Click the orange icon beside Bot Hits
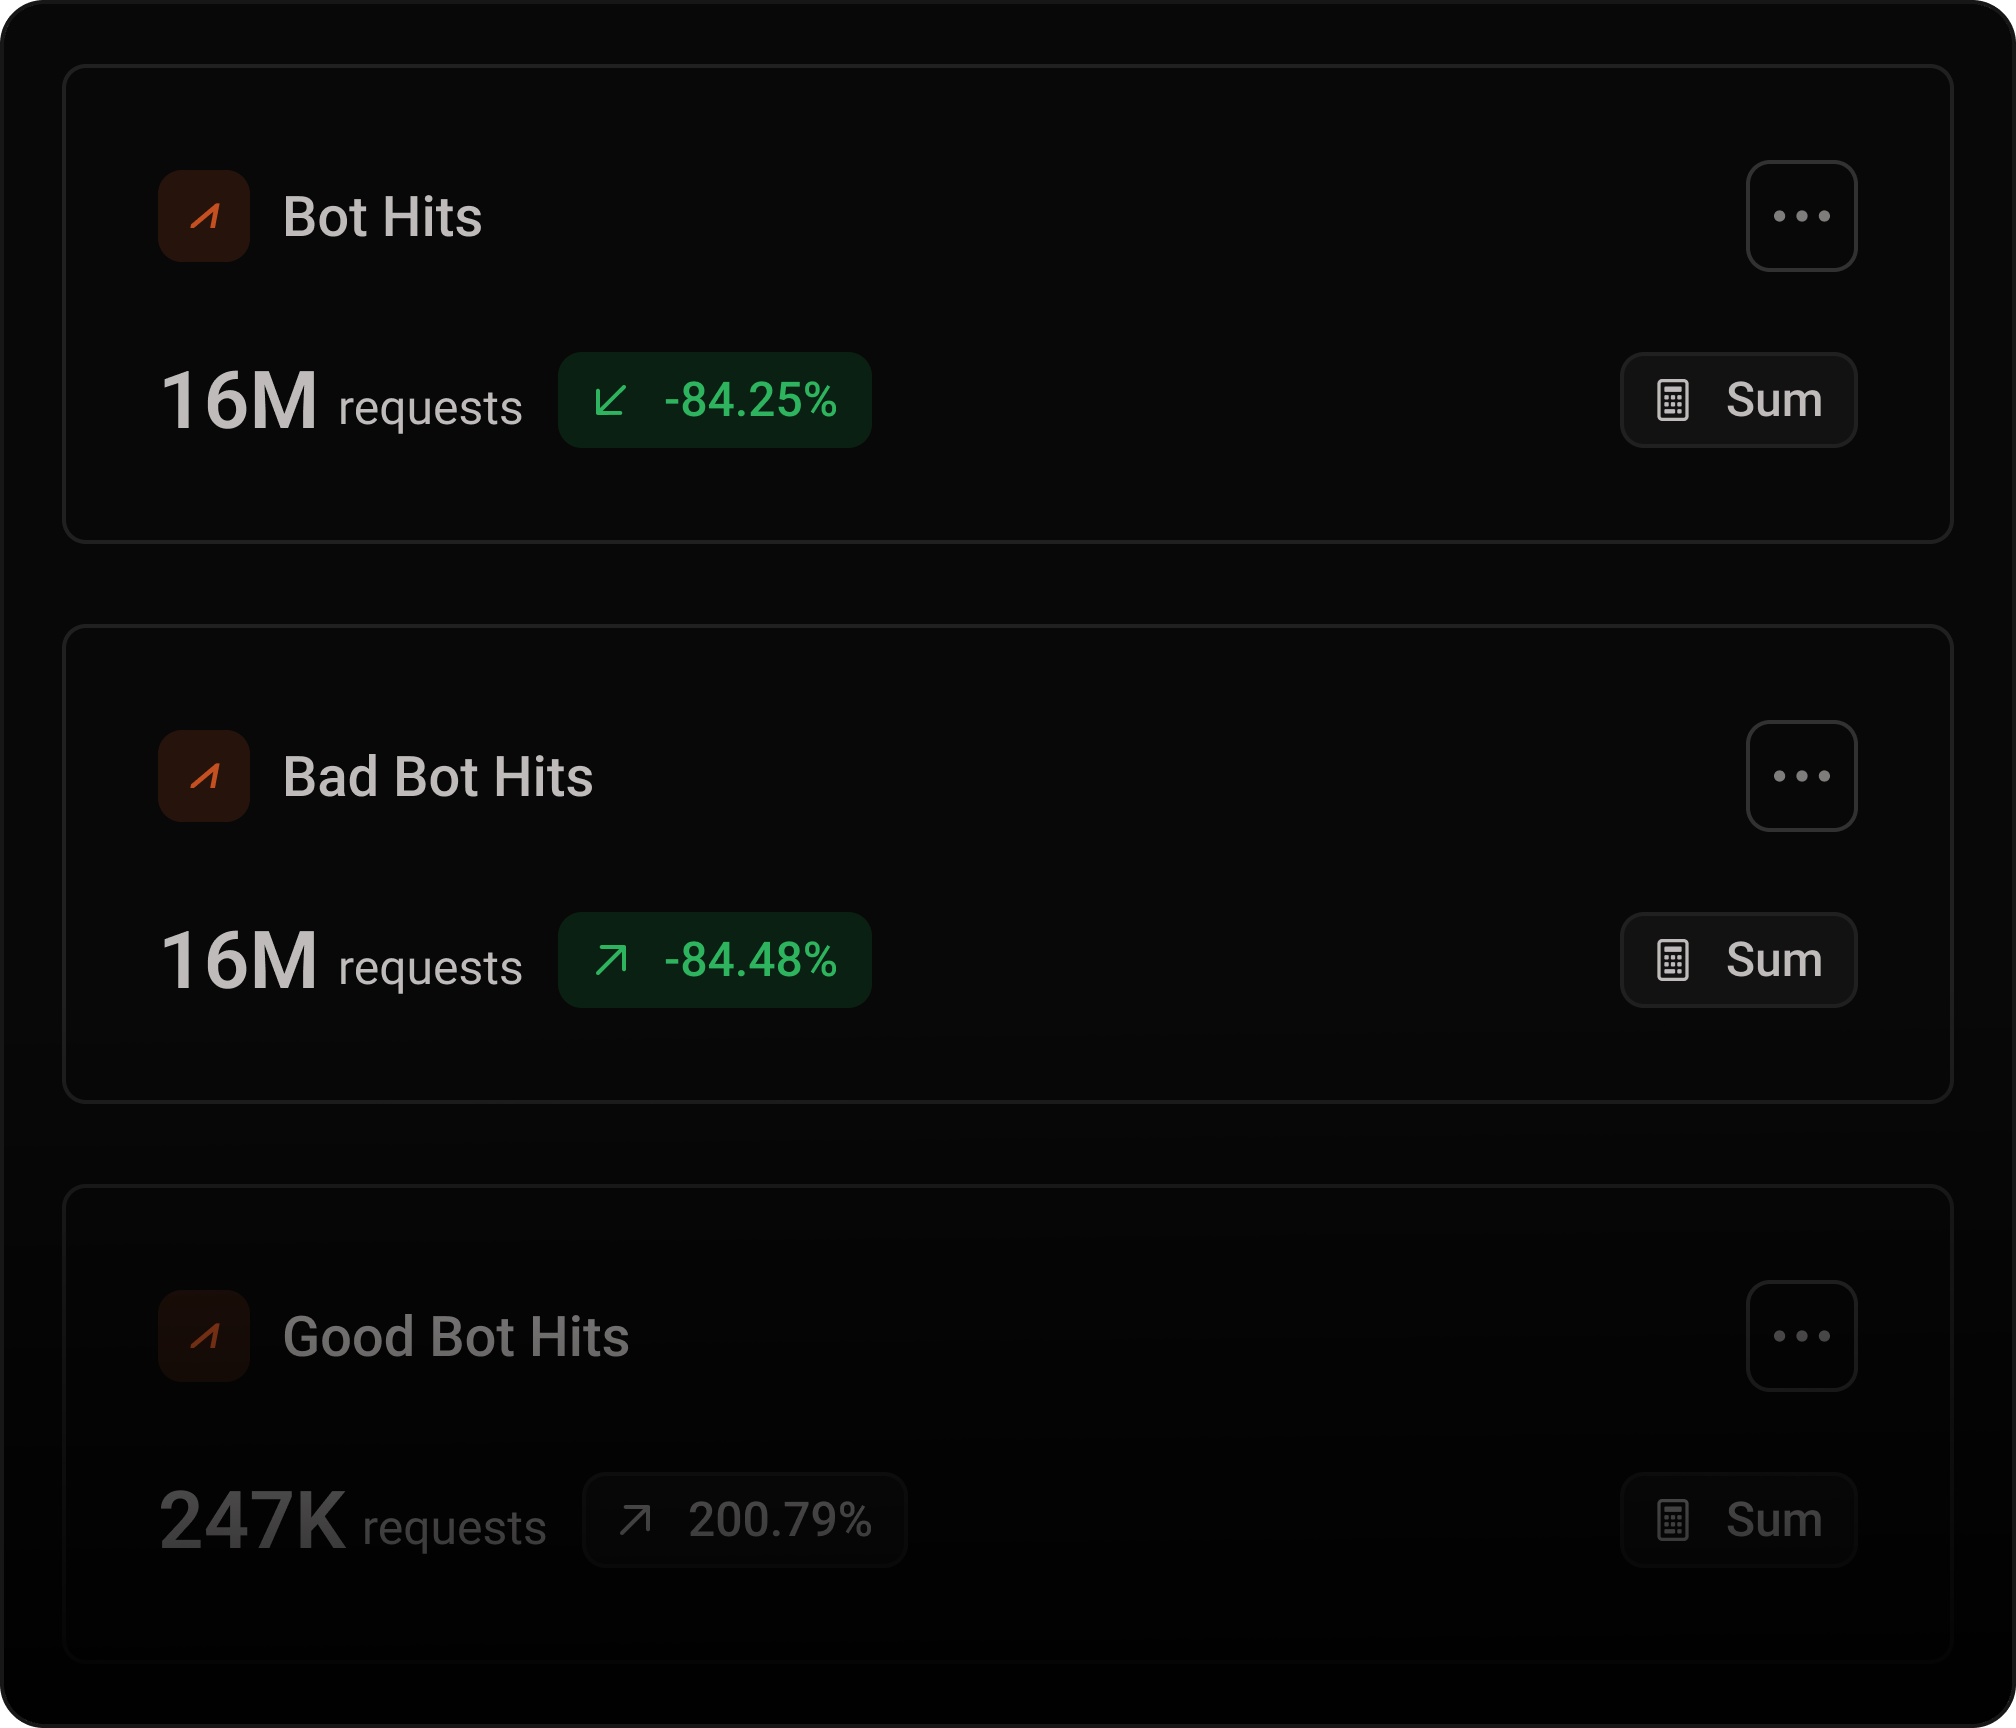This screenshot has width=2016, height=1728. (x=204, y=216)
